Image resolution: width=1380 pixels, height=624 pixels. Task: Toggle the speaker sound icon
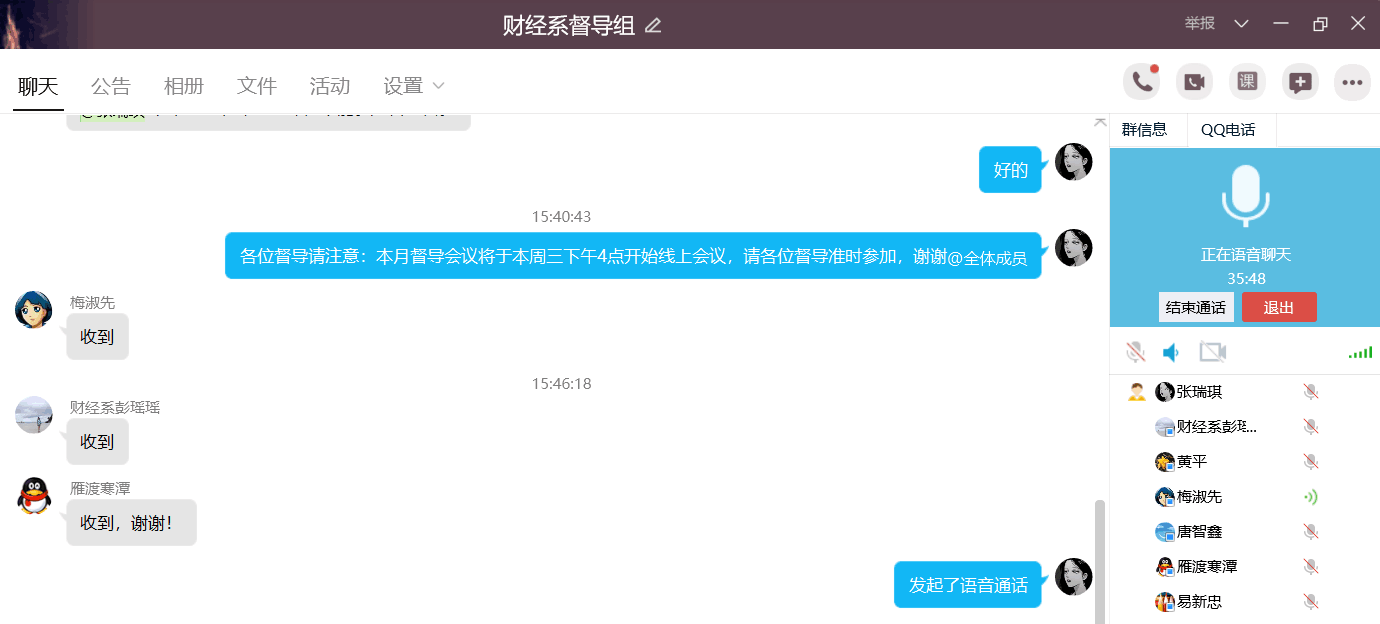click(x=1171, y=352)
